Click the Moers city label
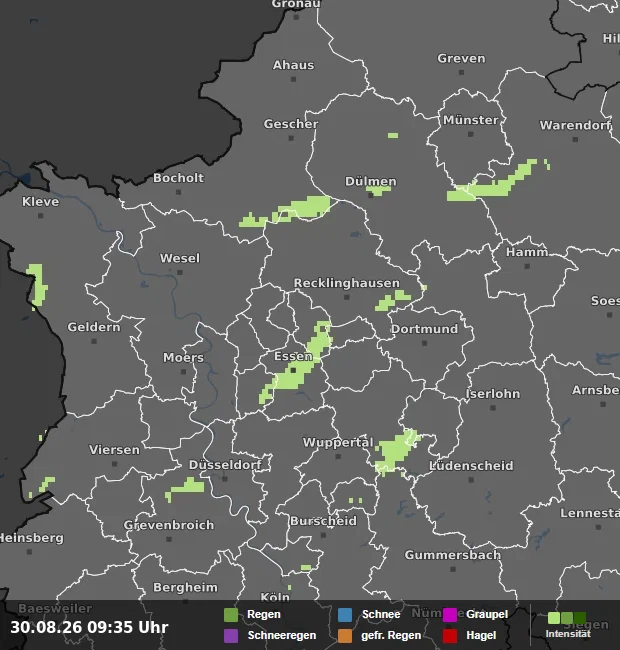 pos(183,357)
